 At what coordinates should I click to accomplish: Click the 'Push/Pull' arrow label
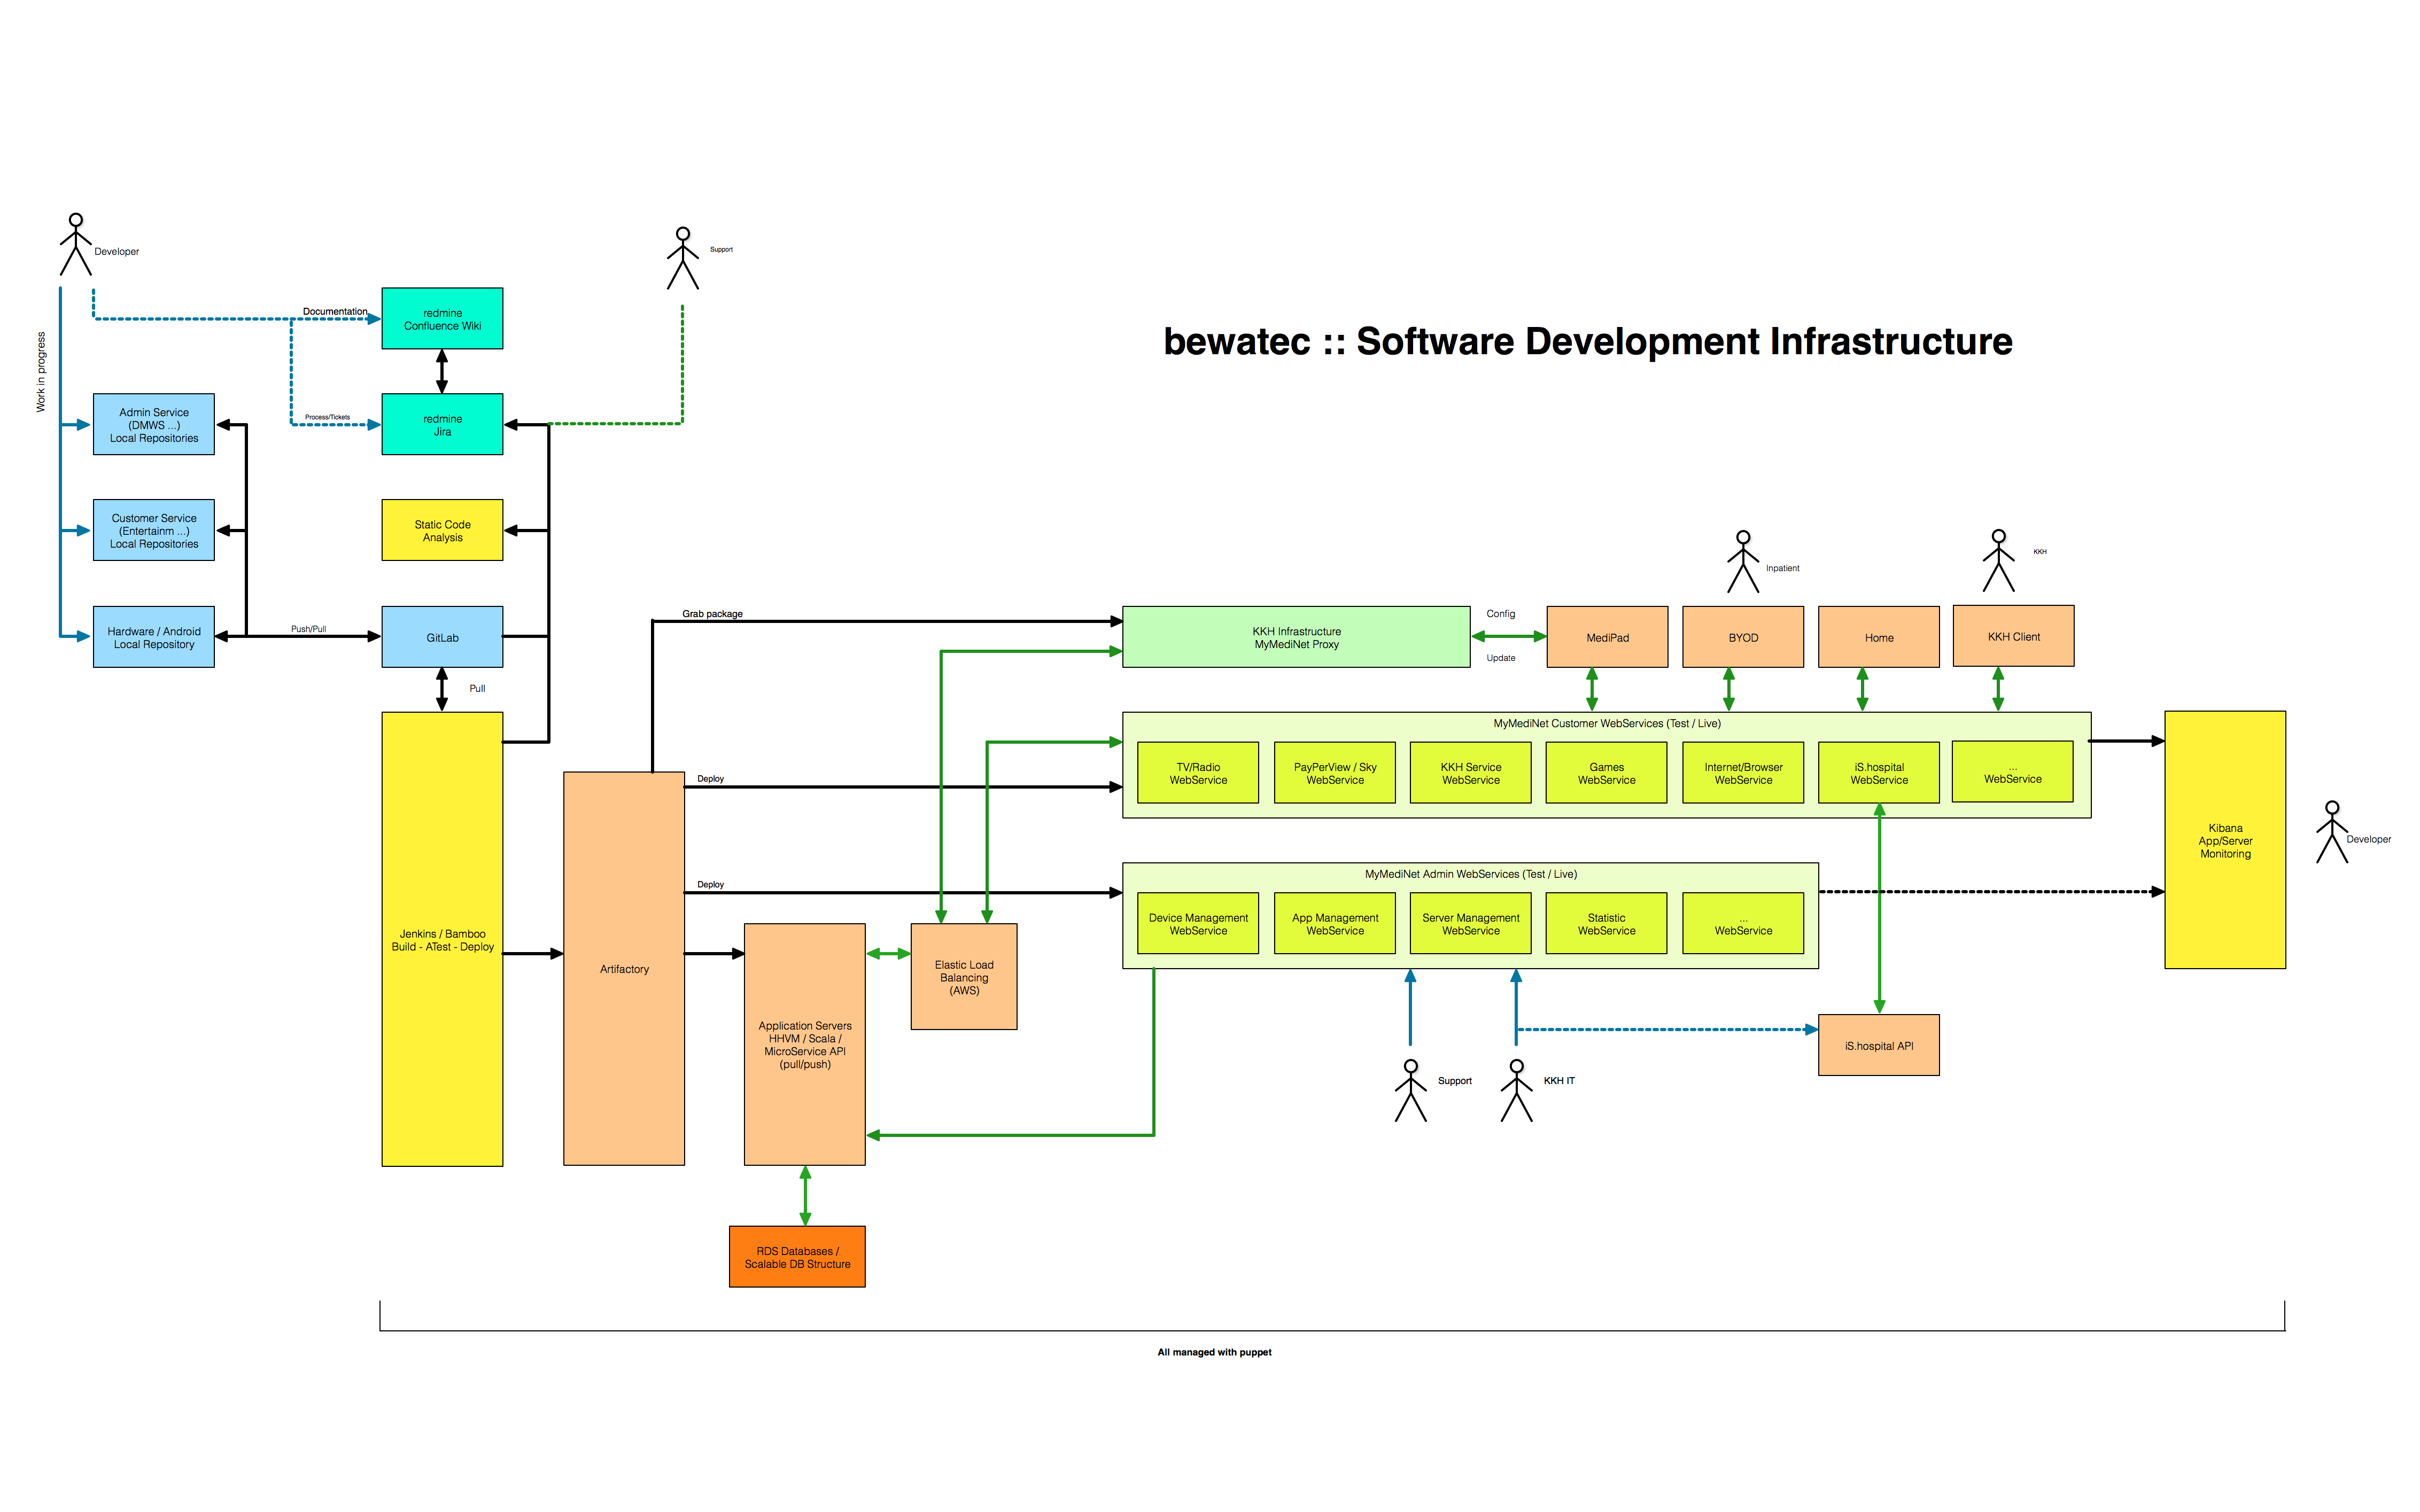pyautogui.click(x=308, y=629)
